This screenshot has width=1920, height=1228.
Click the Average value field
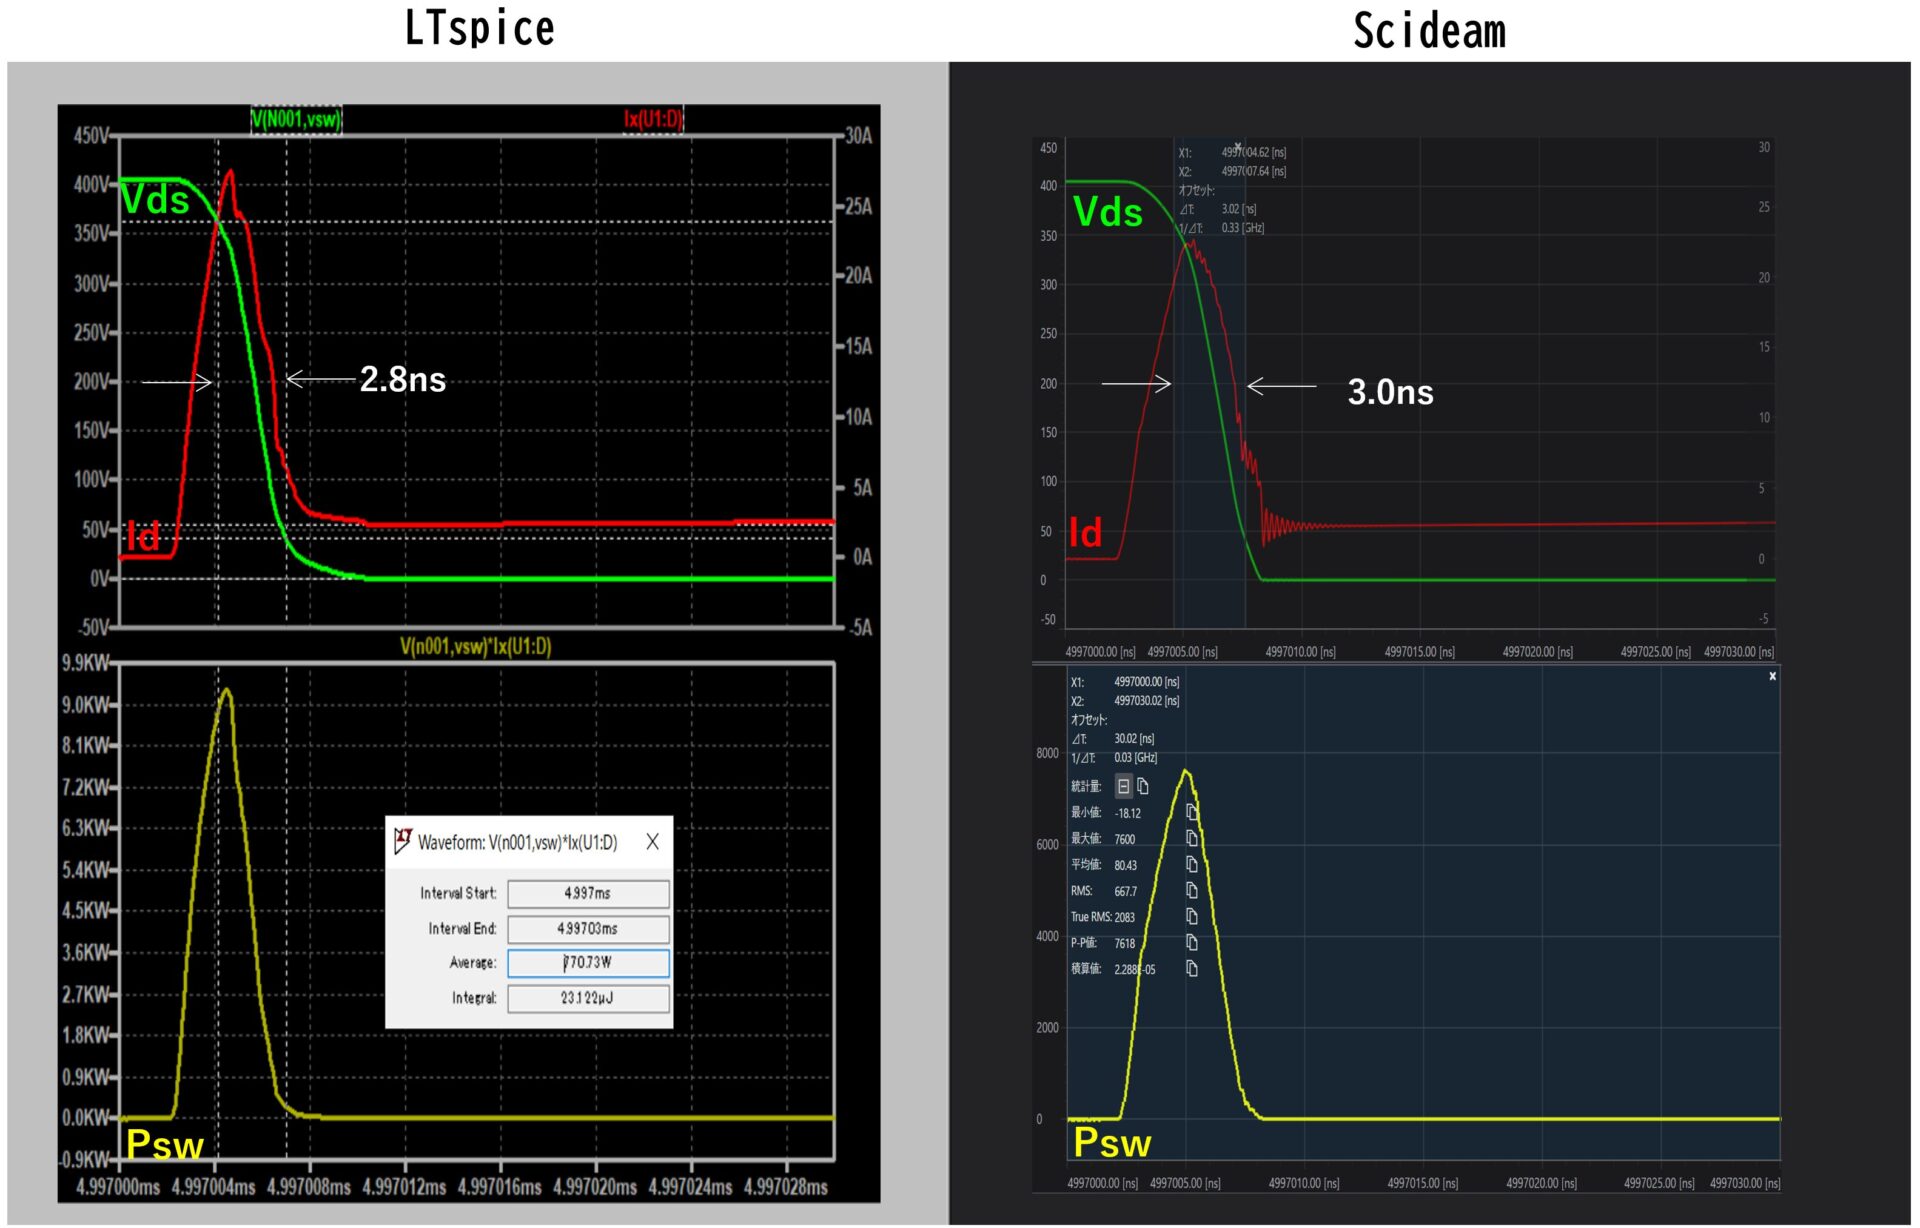tap(588, 963)
